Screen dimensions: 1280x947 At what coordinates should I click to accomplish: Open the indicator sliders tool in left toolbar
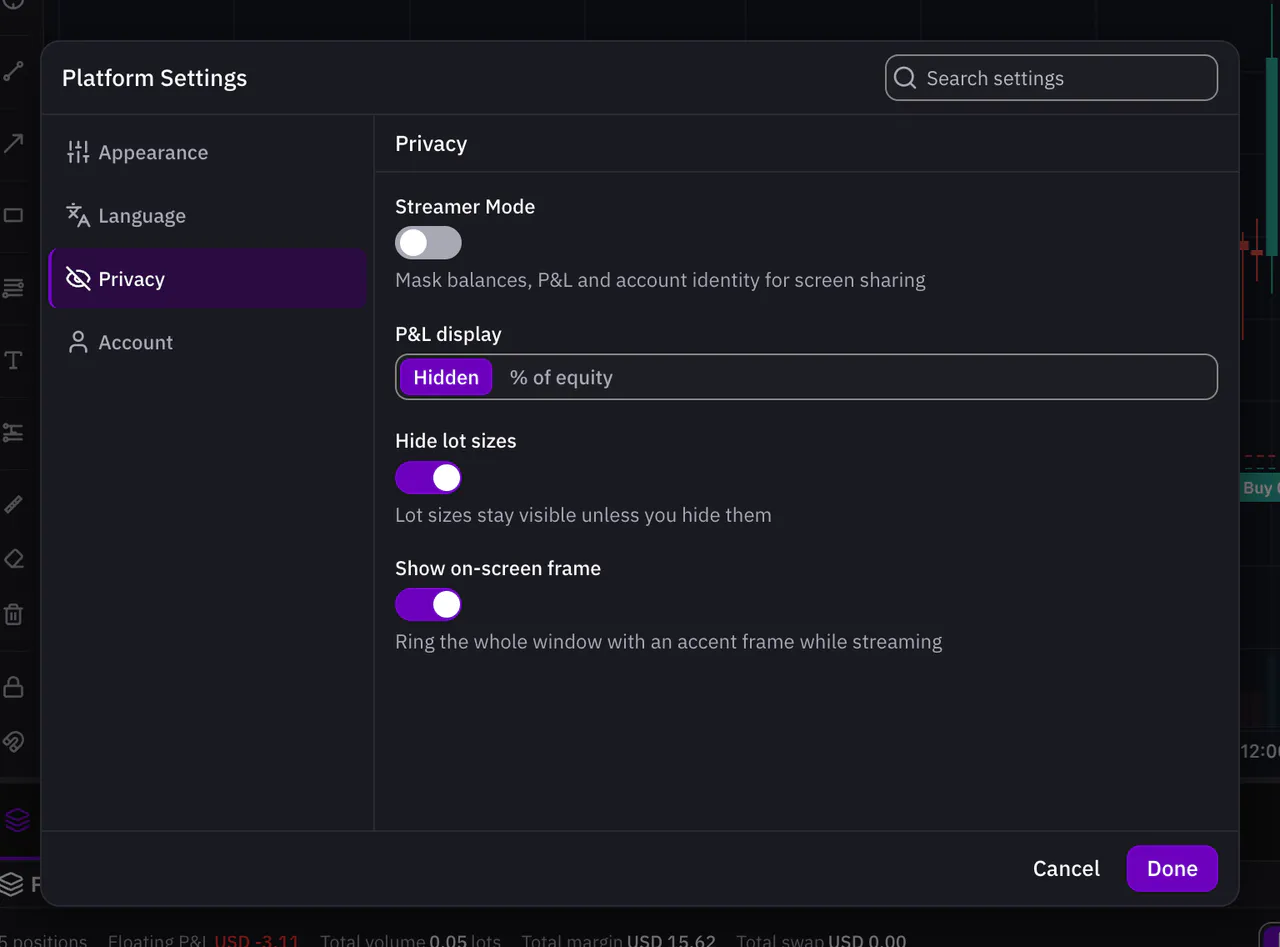pyautogui.click(x=13, y=432)
